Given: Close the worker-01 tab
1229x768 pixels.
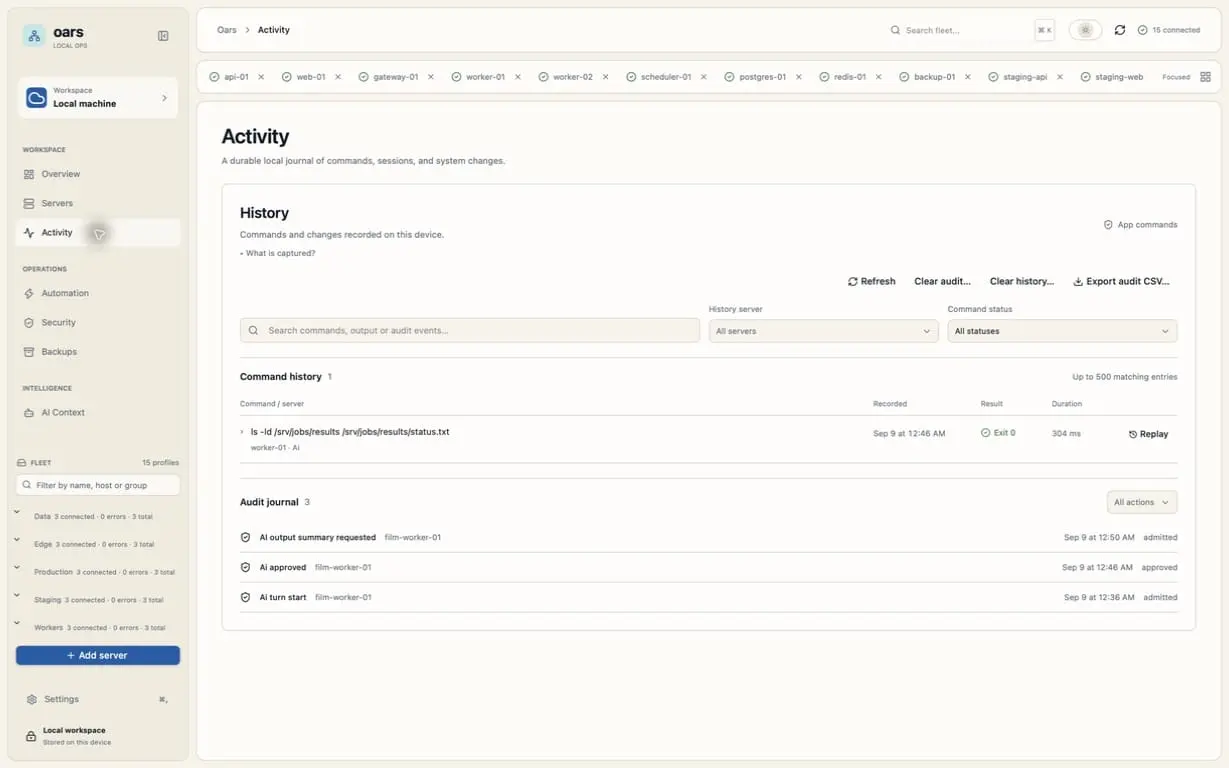Looking at the screenshot, I should click(518, 77).
